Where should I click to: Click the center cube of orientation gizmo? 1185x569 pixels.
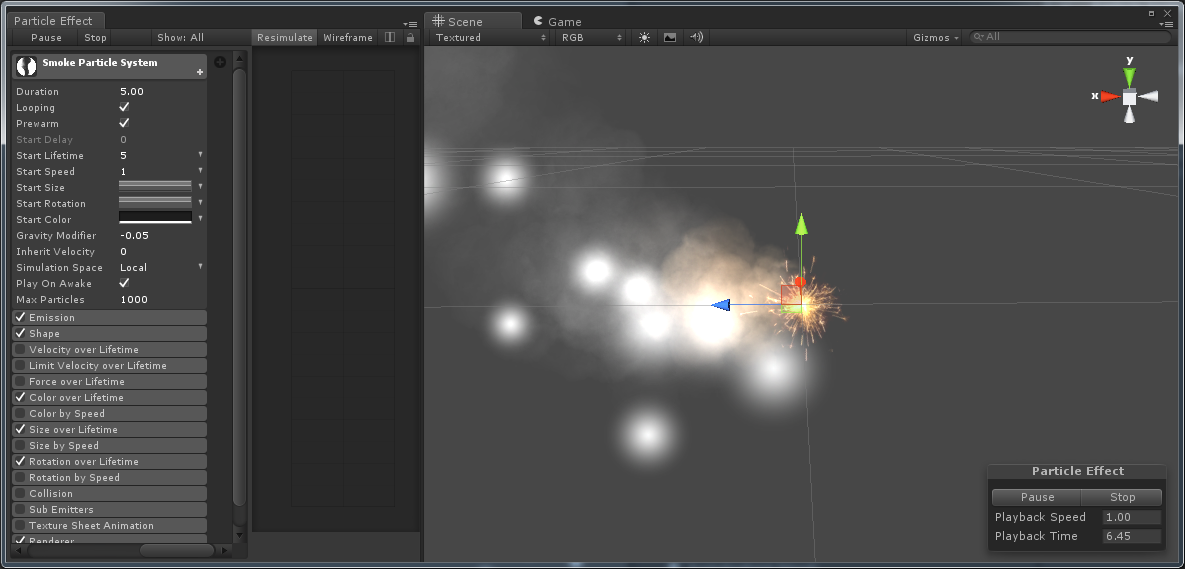tap(1129, 97)
